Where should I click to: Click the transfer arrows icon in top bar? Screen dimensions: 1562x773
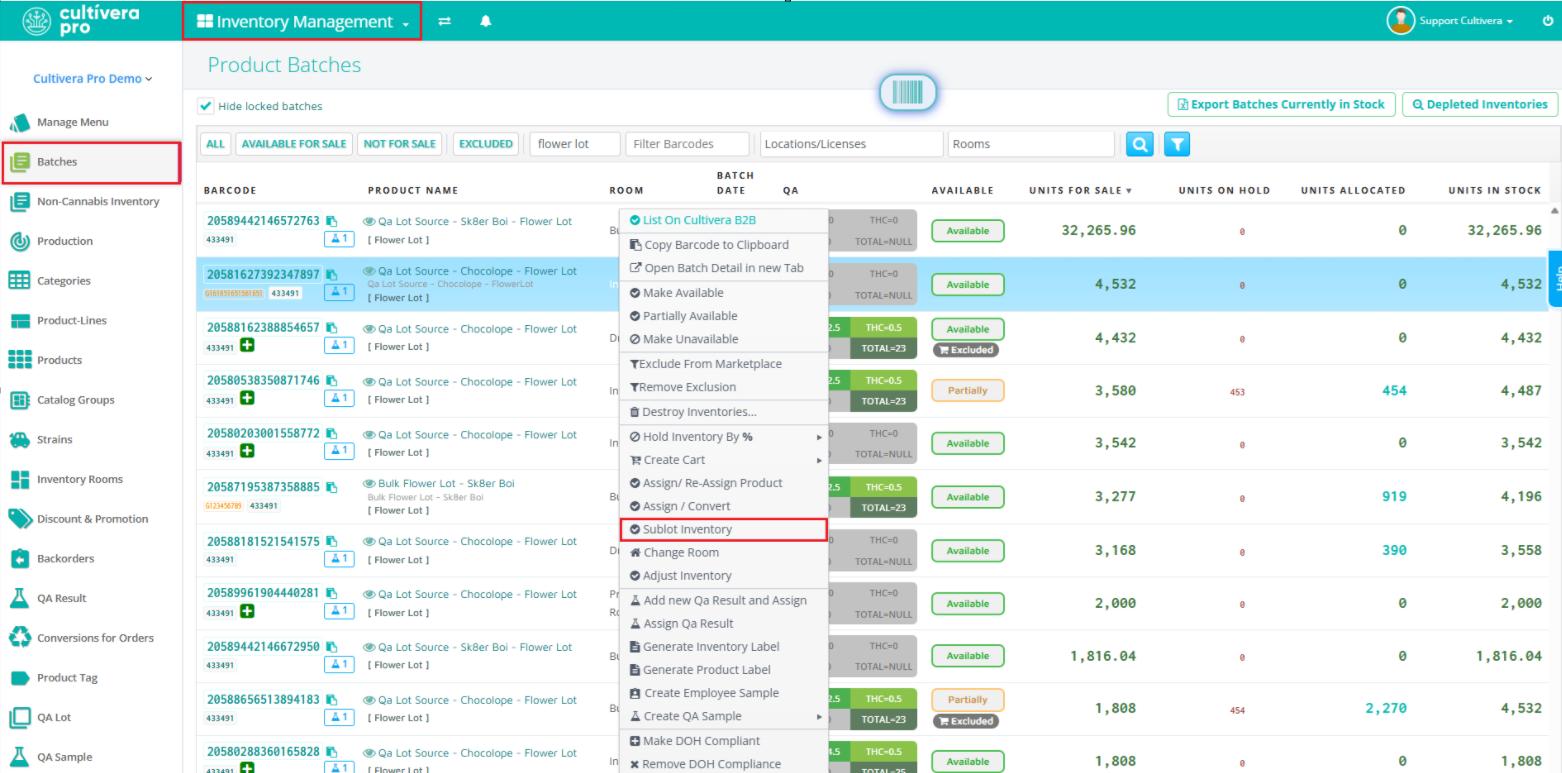tap(445, 21)
